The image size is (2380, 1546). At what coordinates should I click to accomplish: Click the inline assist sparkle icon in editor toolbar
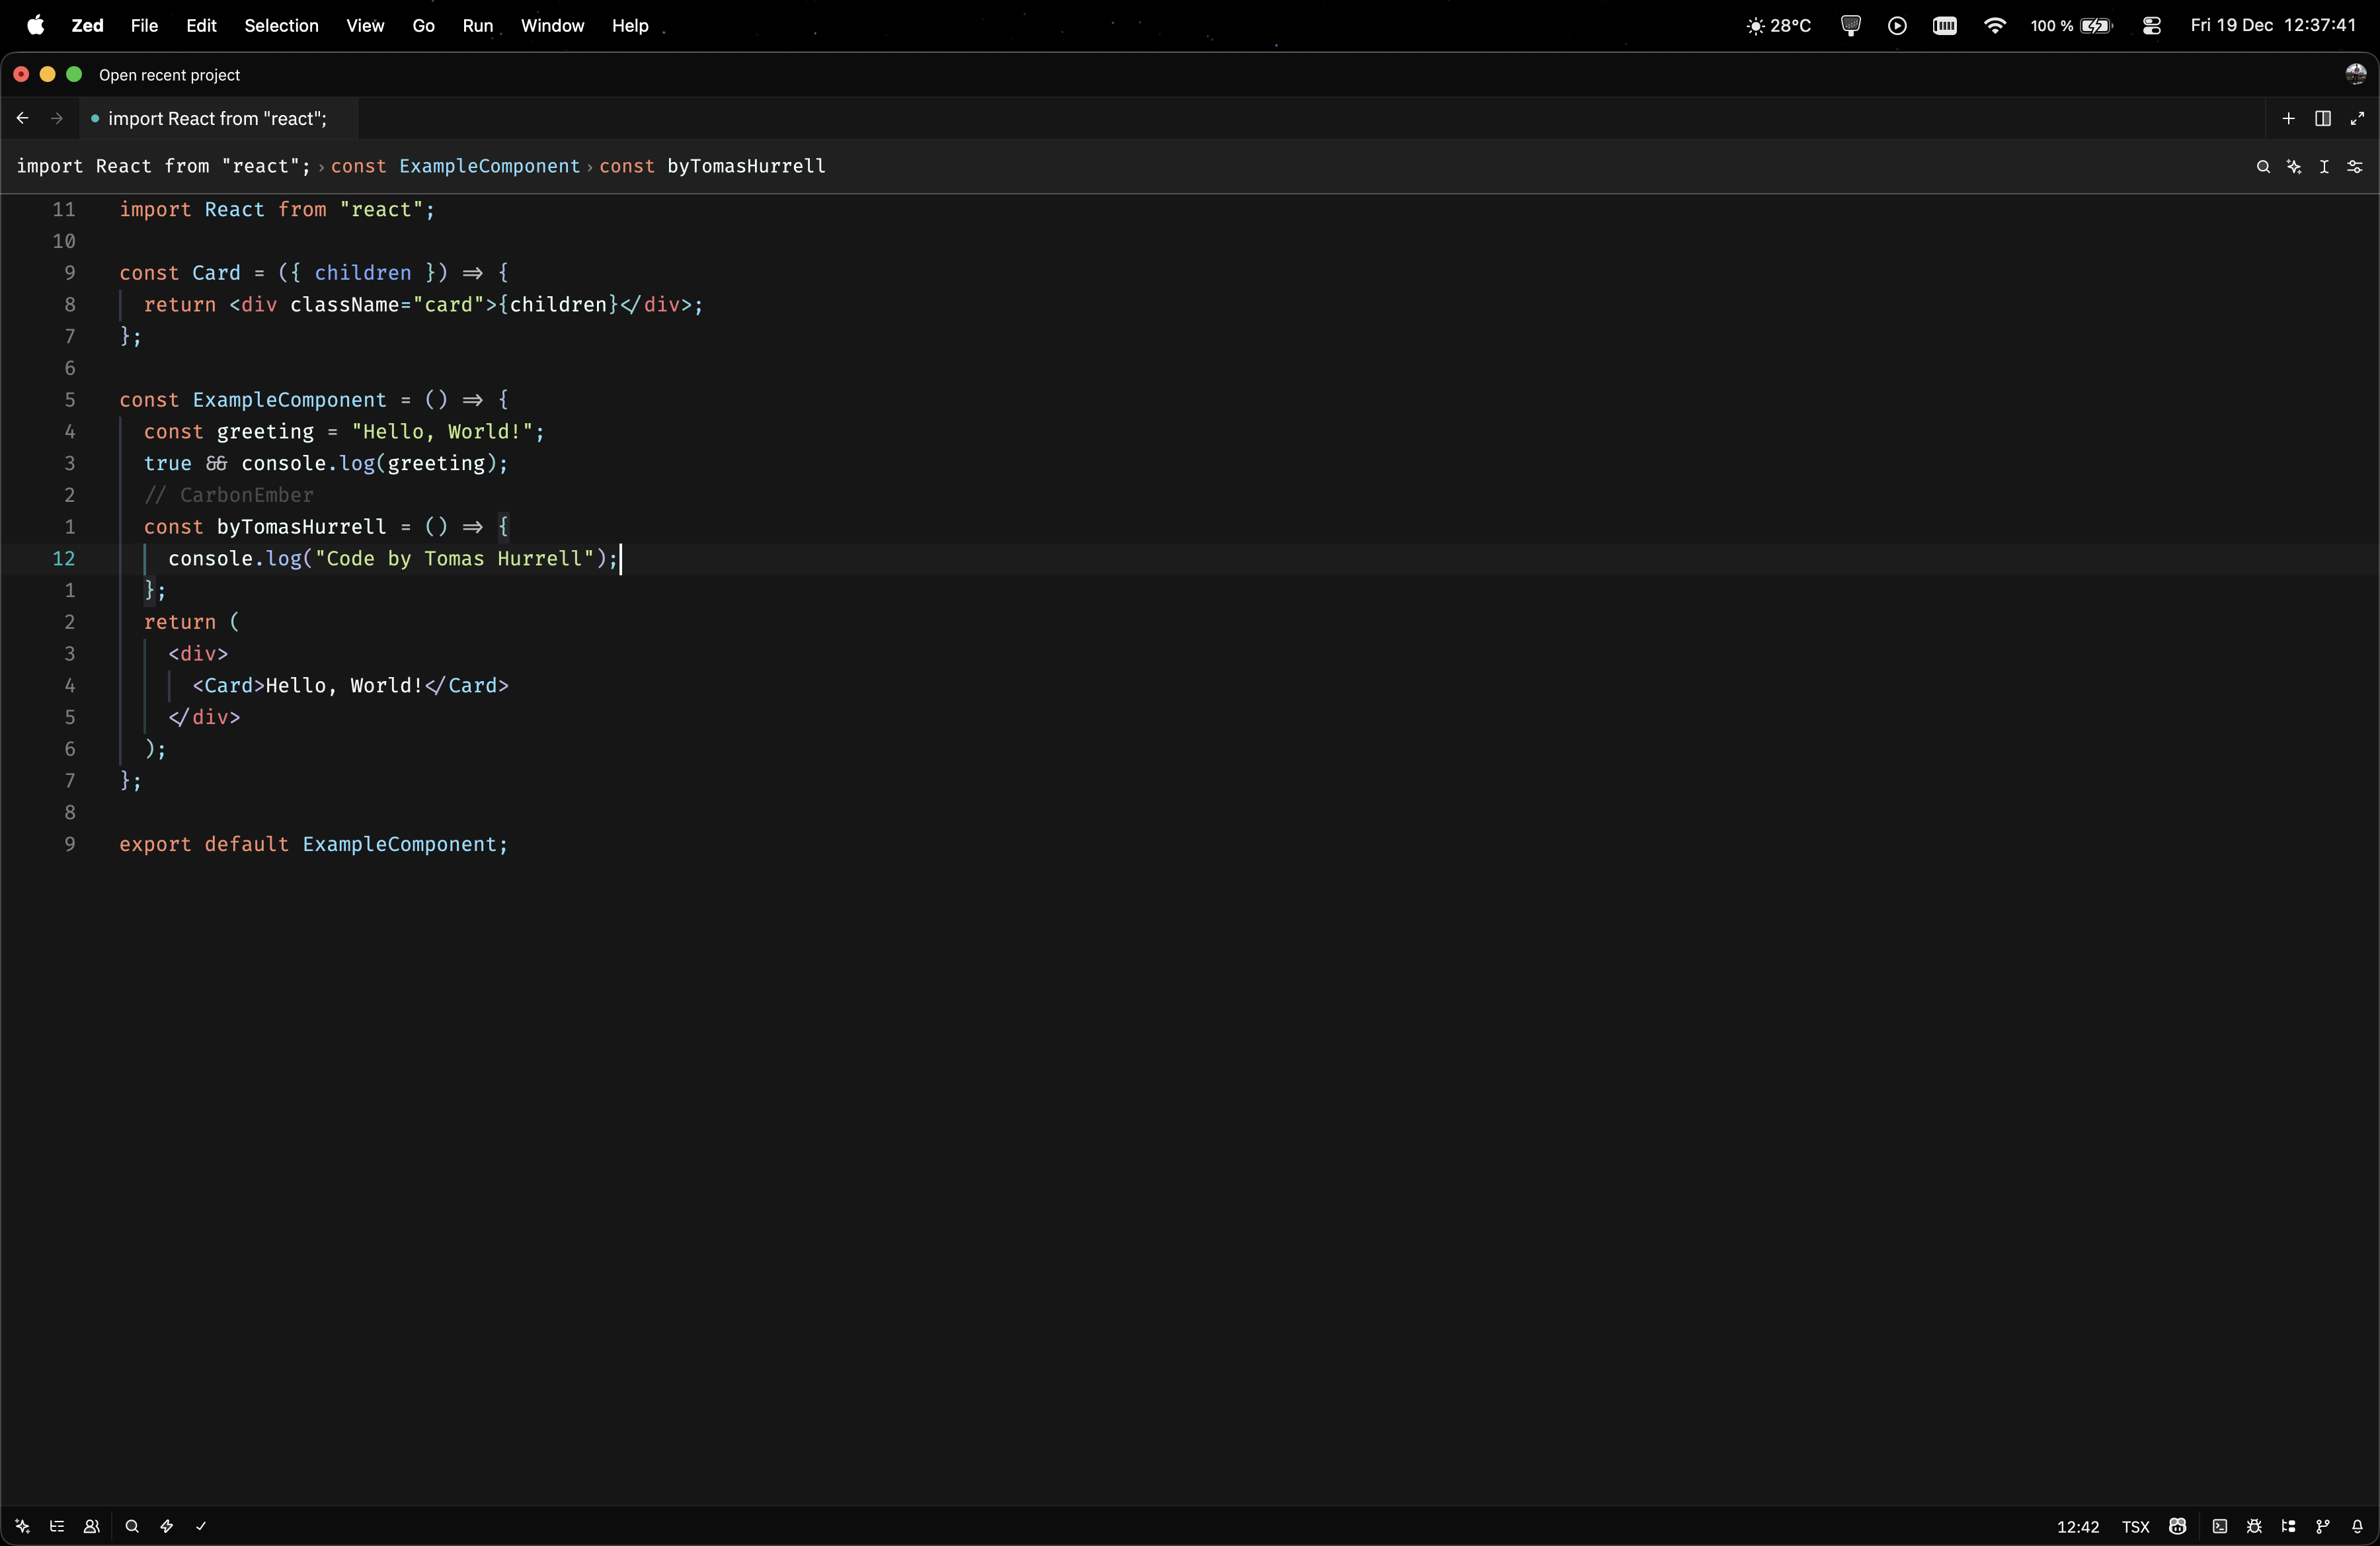(x=2294, y=167)
